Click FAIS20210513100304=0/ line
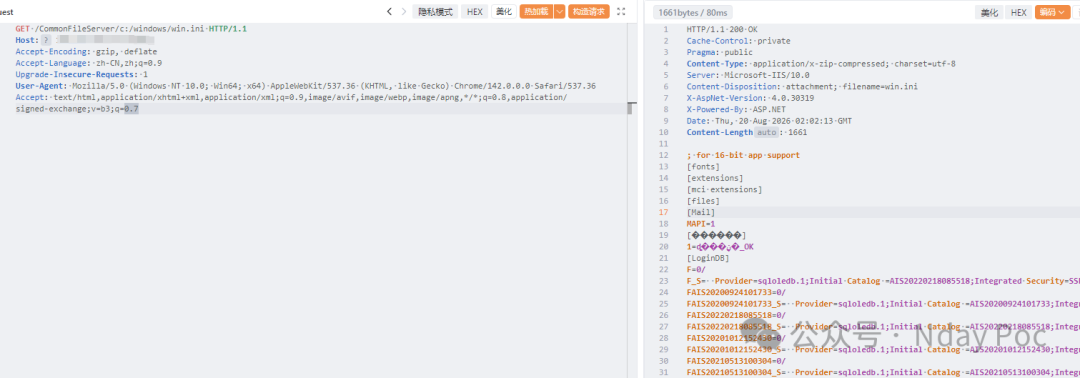Image resolution: width=1080 pixels, height=378 pixels. click(x=735, y=361)
